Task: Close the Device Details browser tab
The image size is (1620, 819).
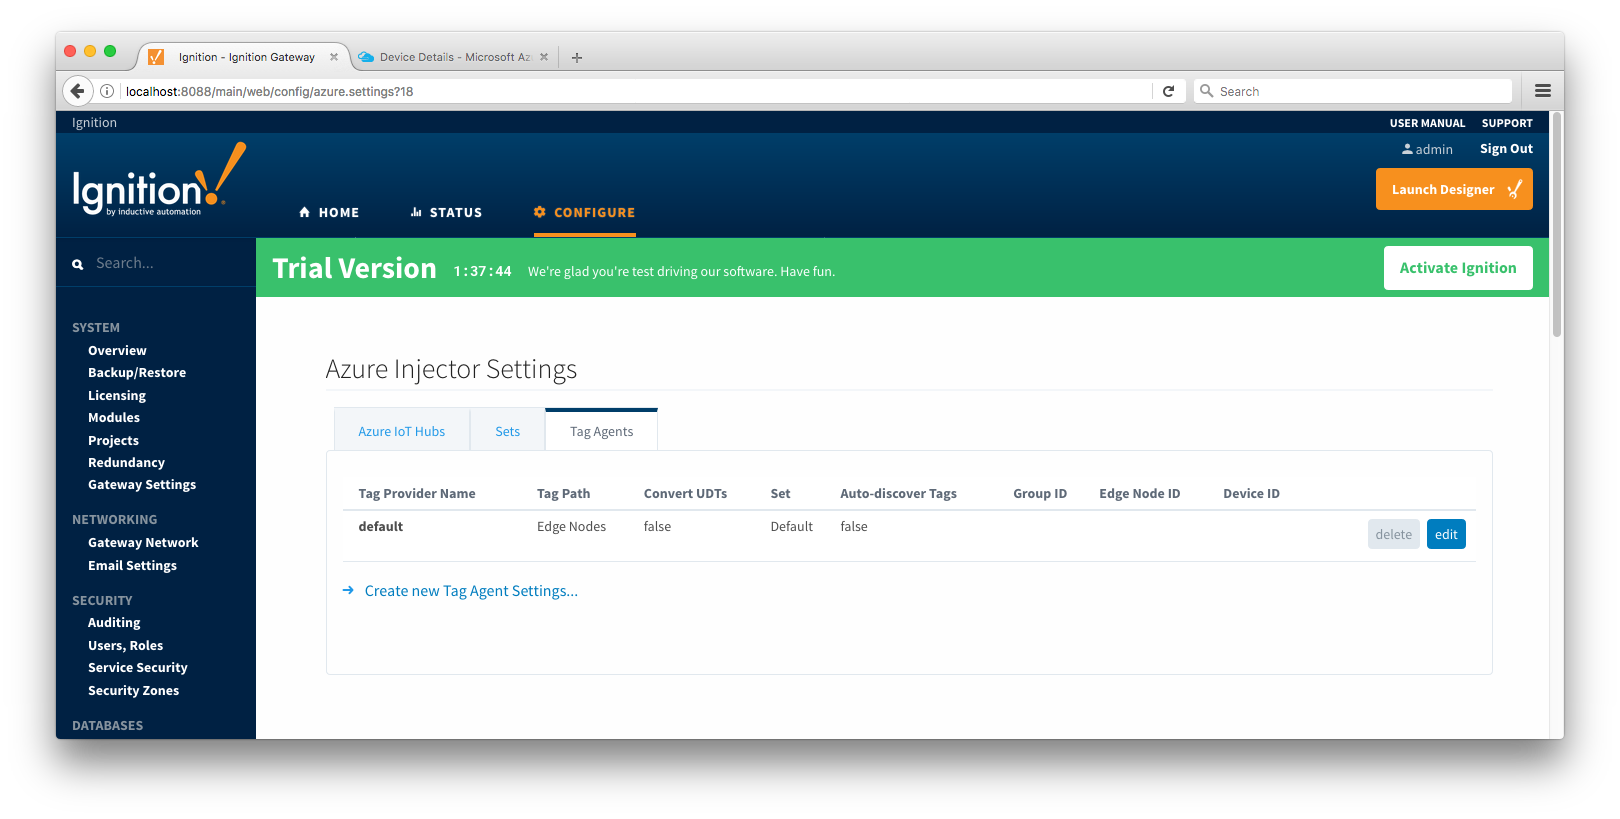Action: point(544,57)
